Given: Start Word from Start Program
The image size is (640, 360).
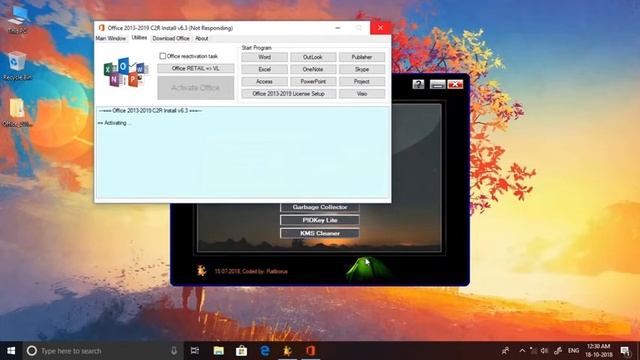Looking at the screenshot, I should 264,57.
